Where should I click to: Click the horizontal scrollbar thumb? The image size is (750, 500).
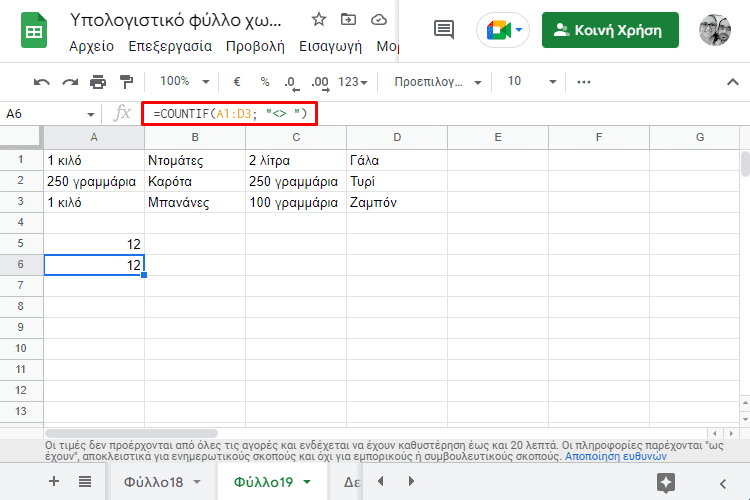[131, 433]
